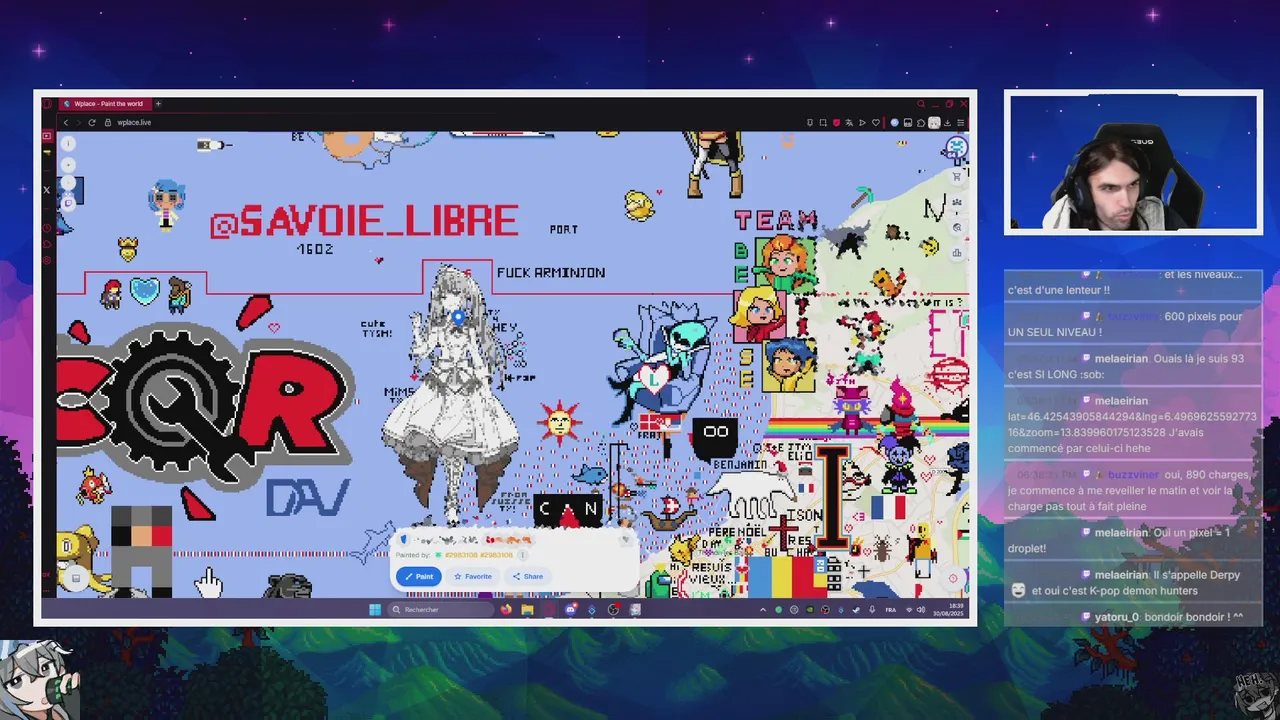
Task: Click the heart bookmark icon in the browser toolbar
Action: [876, 123]
